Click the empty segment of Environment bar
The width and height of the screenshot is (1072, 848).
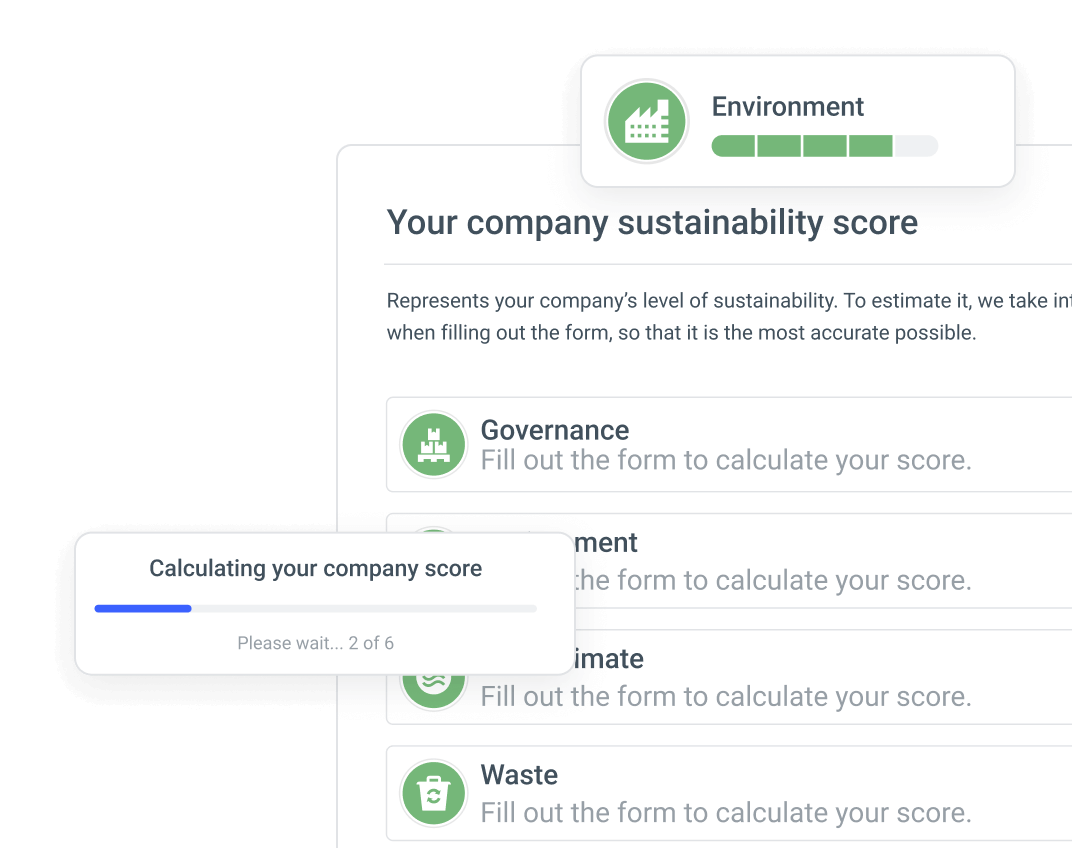(x=915, y=146)
